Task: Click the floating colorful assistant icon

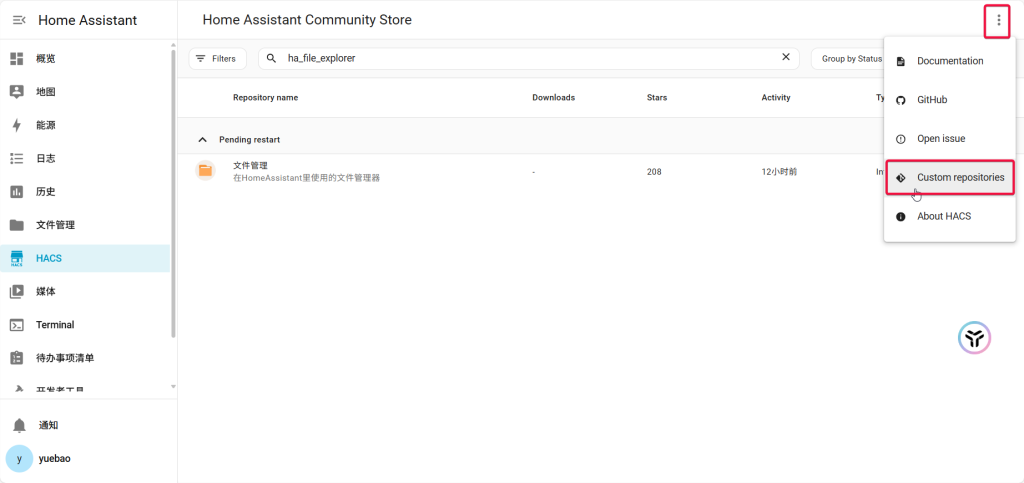Action: (974, 337)
